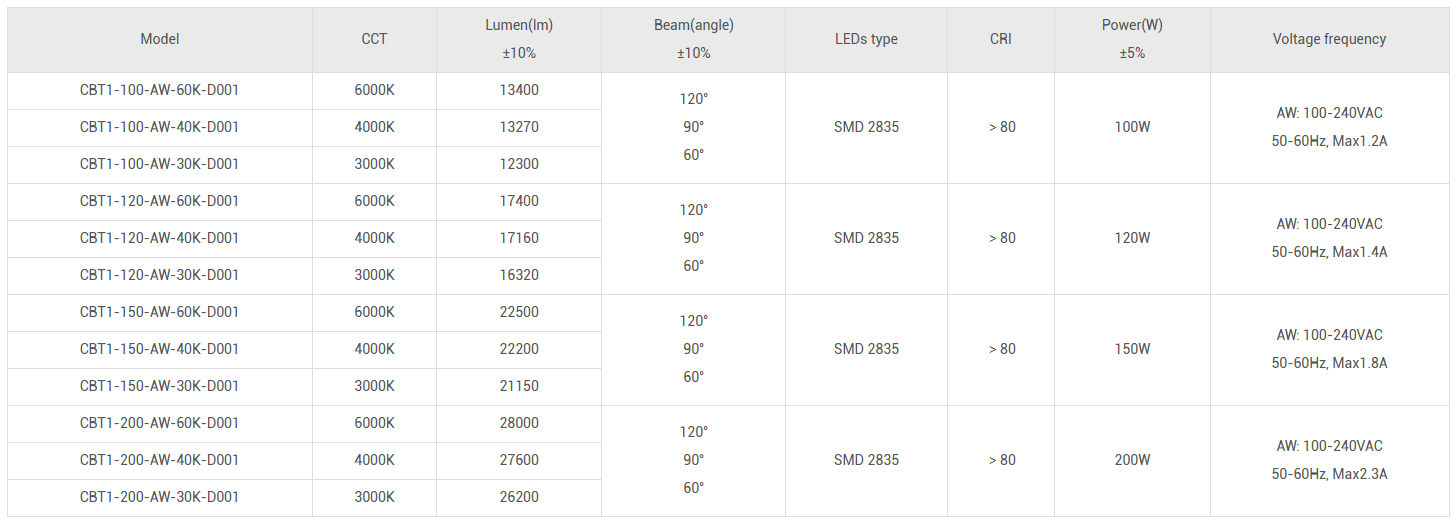Click the Voltage frequency column header
This screenshot has height=523, width=1456.
coord(1329,39)
